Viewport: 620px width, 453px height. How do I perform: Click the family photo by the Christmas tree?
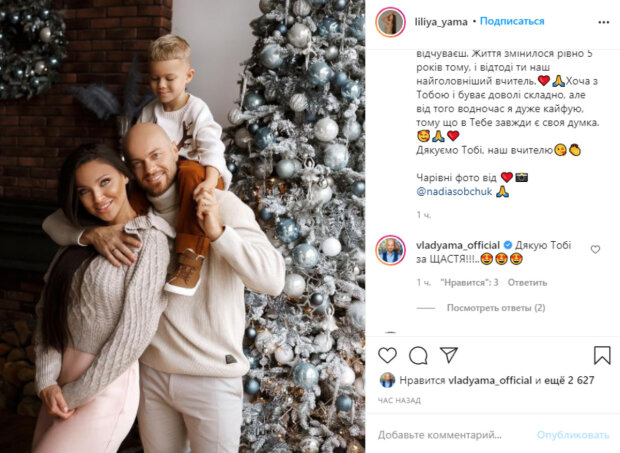coord(183,226)
